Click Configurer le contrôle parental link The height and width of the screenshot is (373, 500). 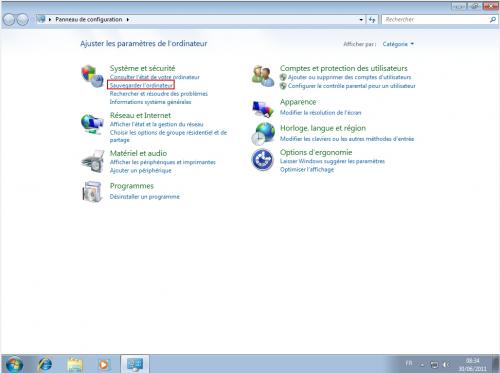point(352,86)
